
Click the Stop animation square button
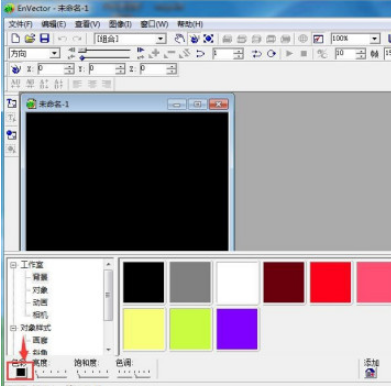[x=303, y=53]
